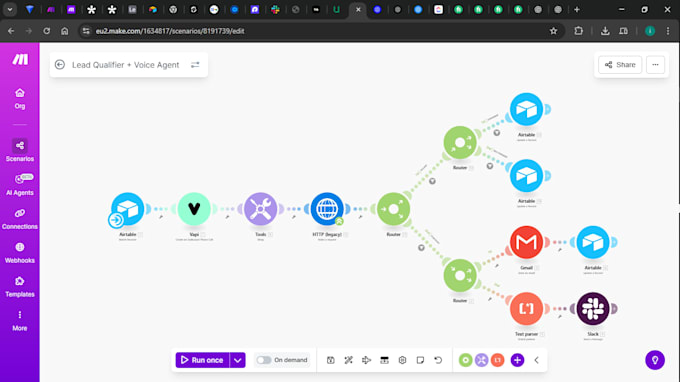
Task: Open the Org home in the sidebar
Action: (20, 98)
